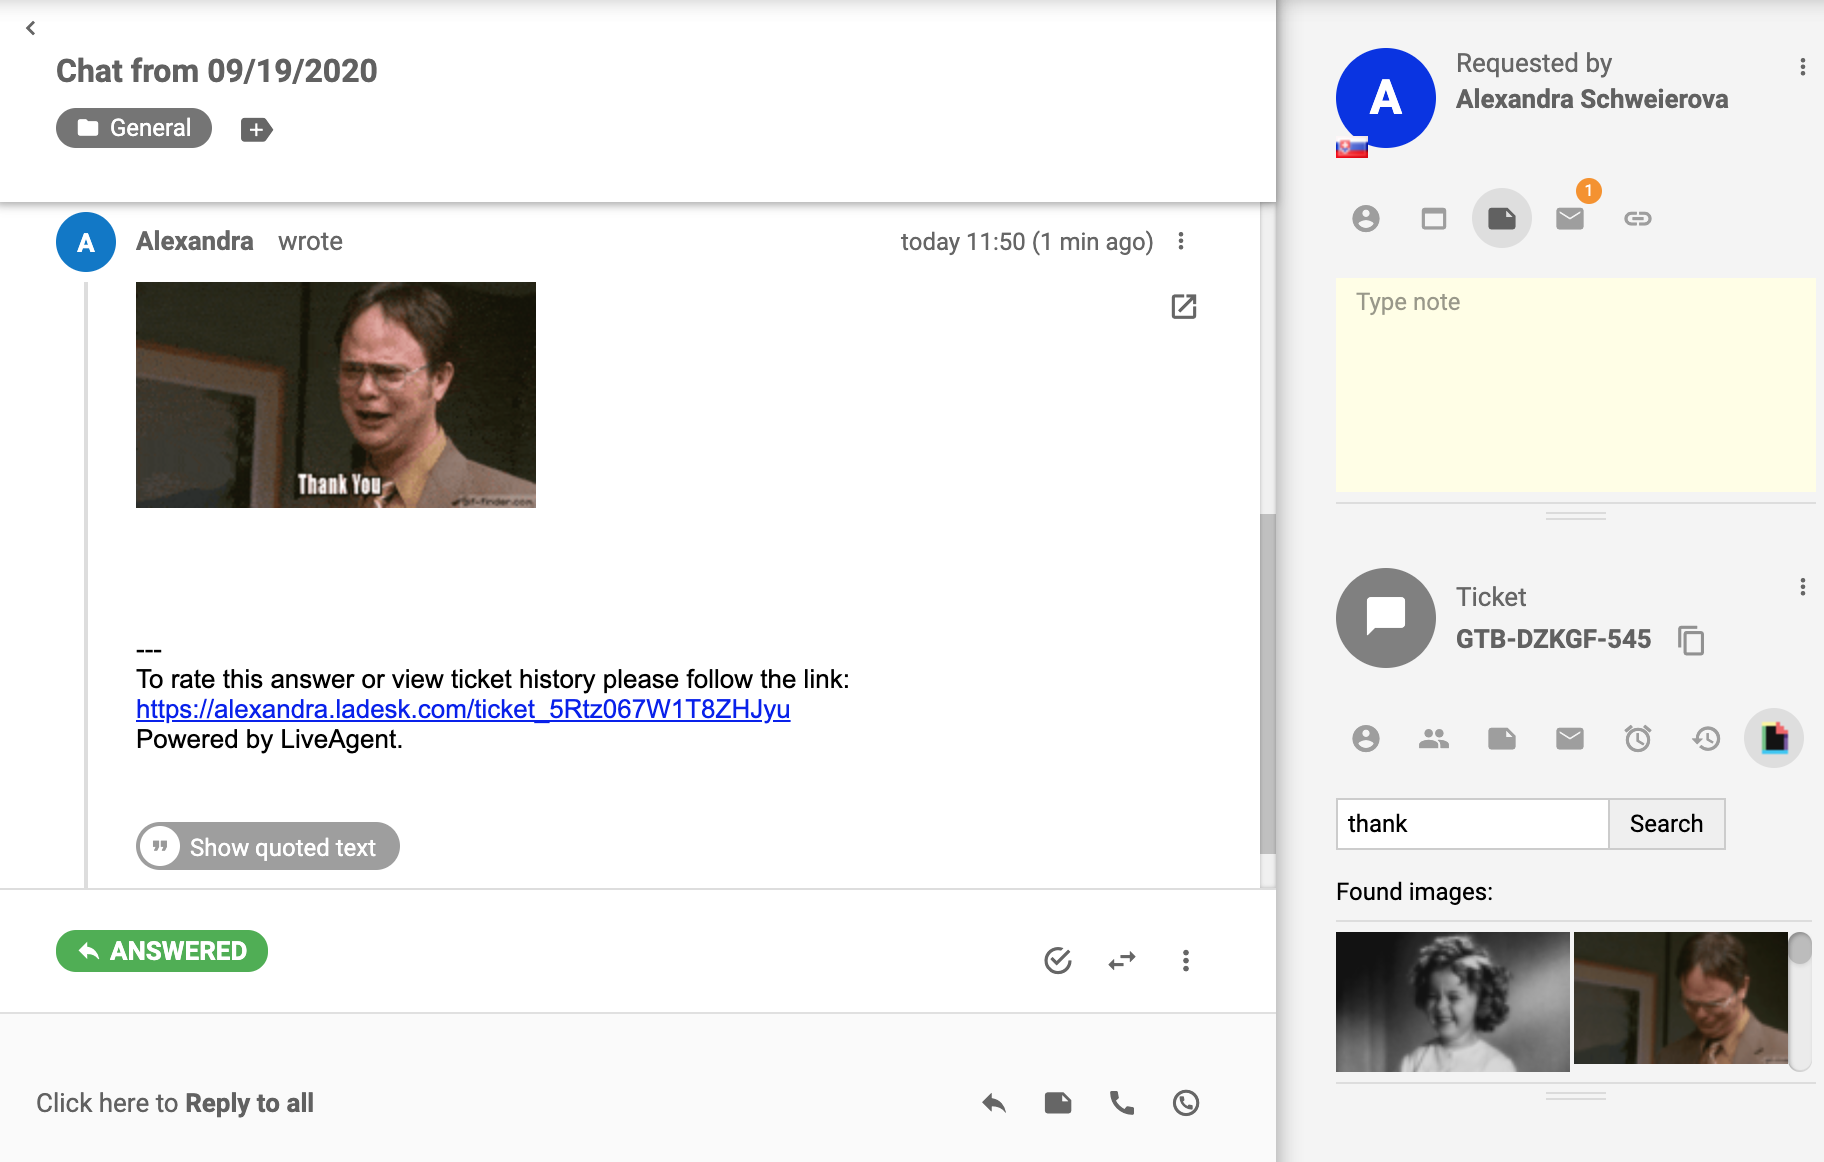This screenshot has height=1162, width=1824.
Task: Add note icon in reply bar
Action: coord(1058,1103)
